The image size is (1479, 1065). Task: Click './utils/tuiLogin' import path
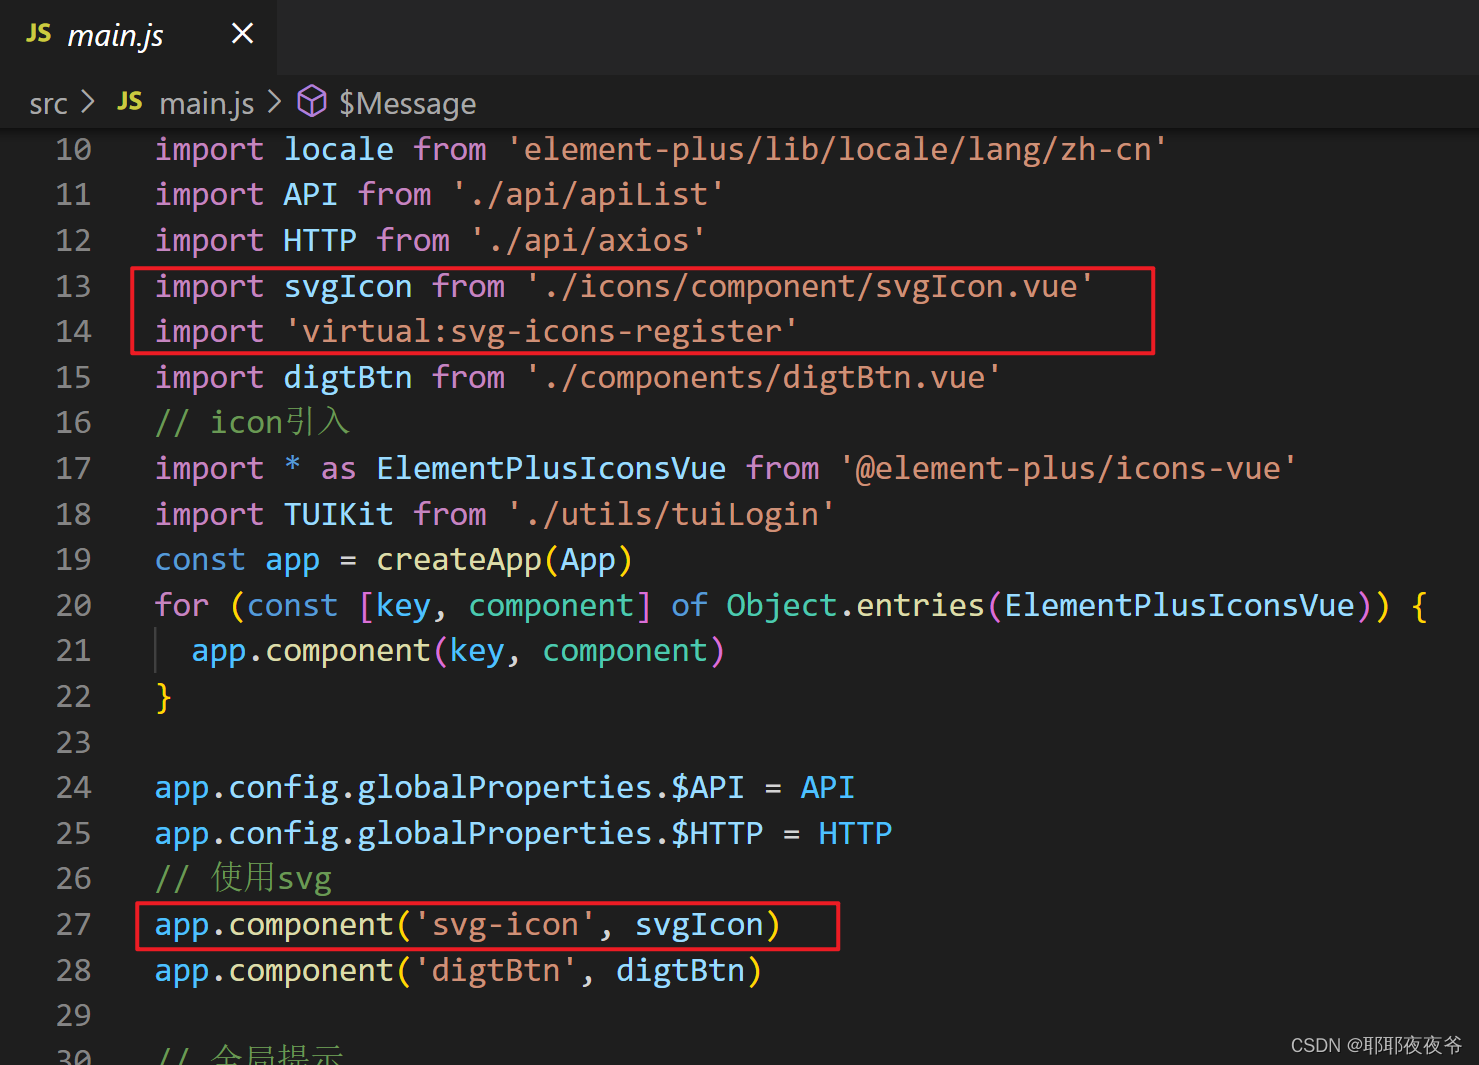[x=671, y=515]
